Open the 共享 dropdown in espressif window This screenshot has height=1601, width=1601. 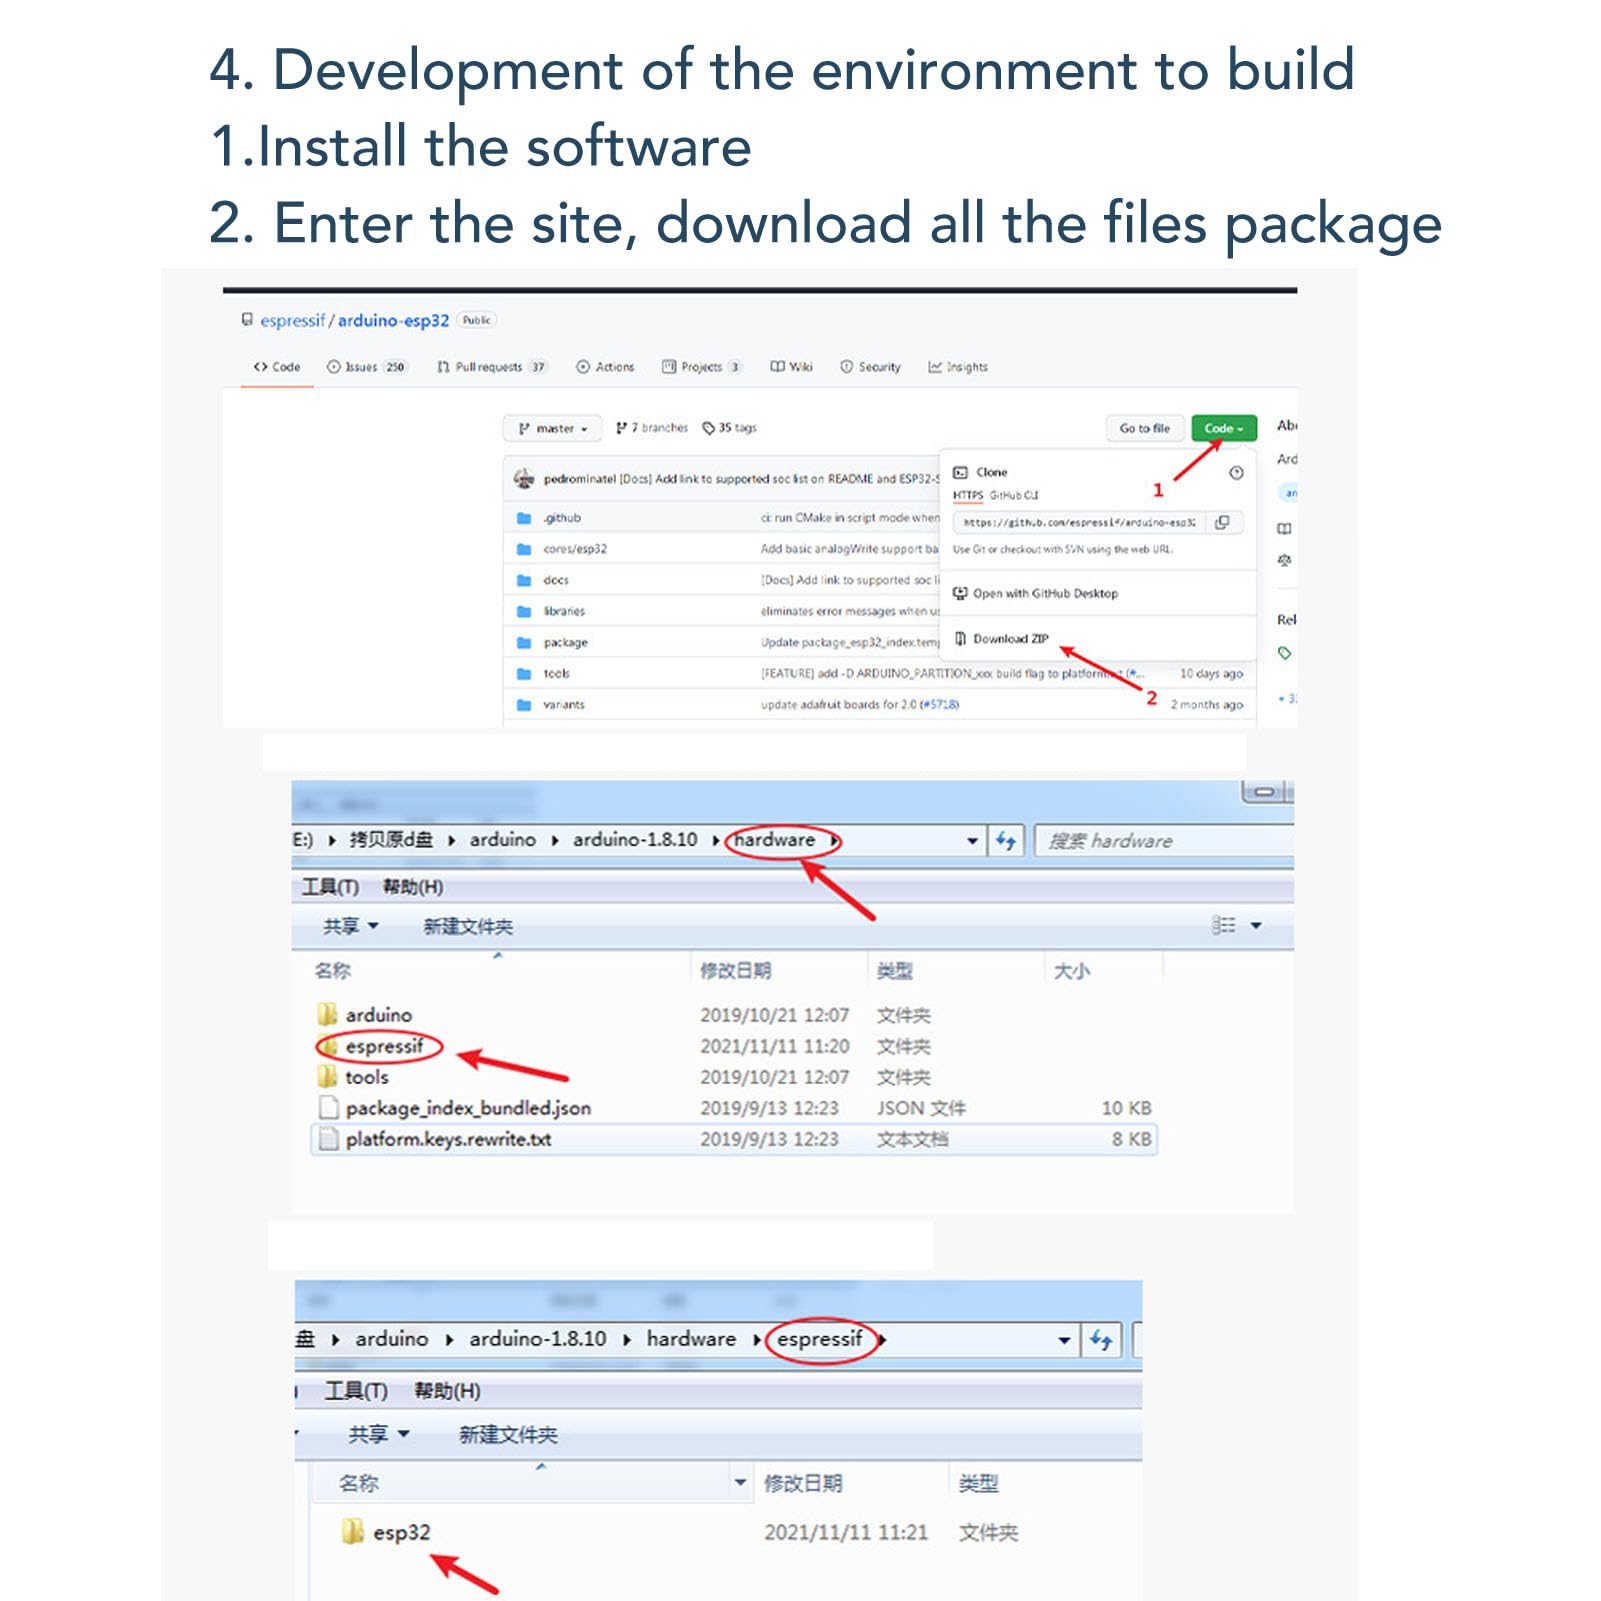pyautogui.click(x=379, y=1434)
